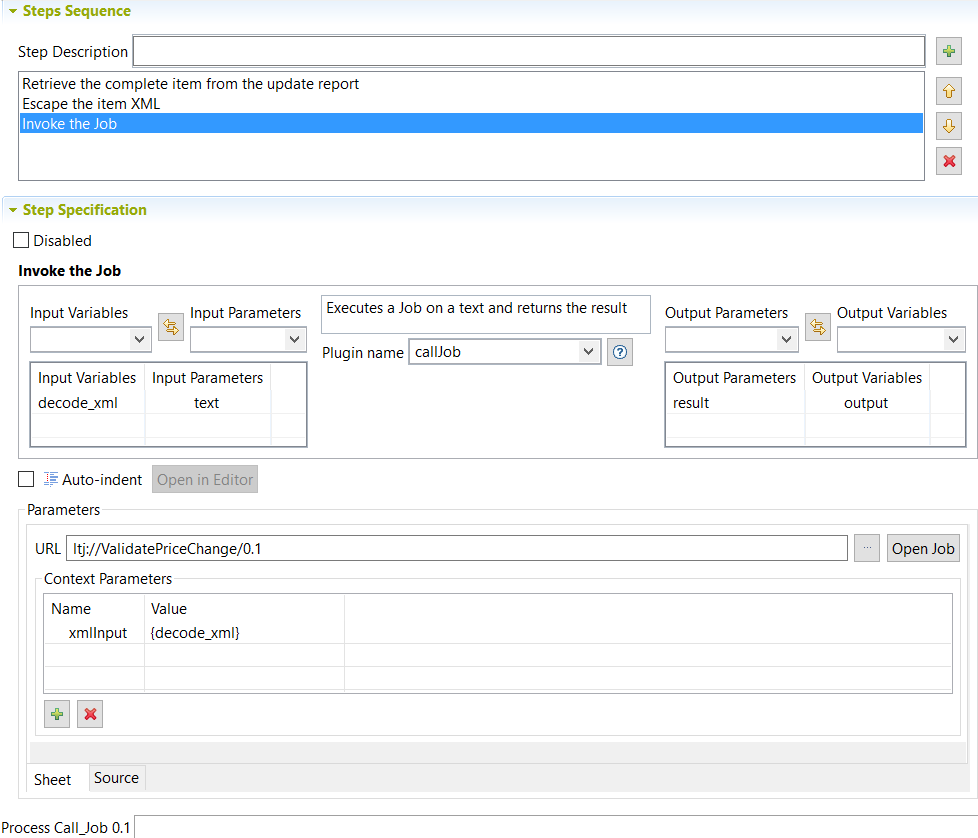Add a context parameter with green plus
The height and width of the screenshot is (838, 978).
(x=57, y=714)
